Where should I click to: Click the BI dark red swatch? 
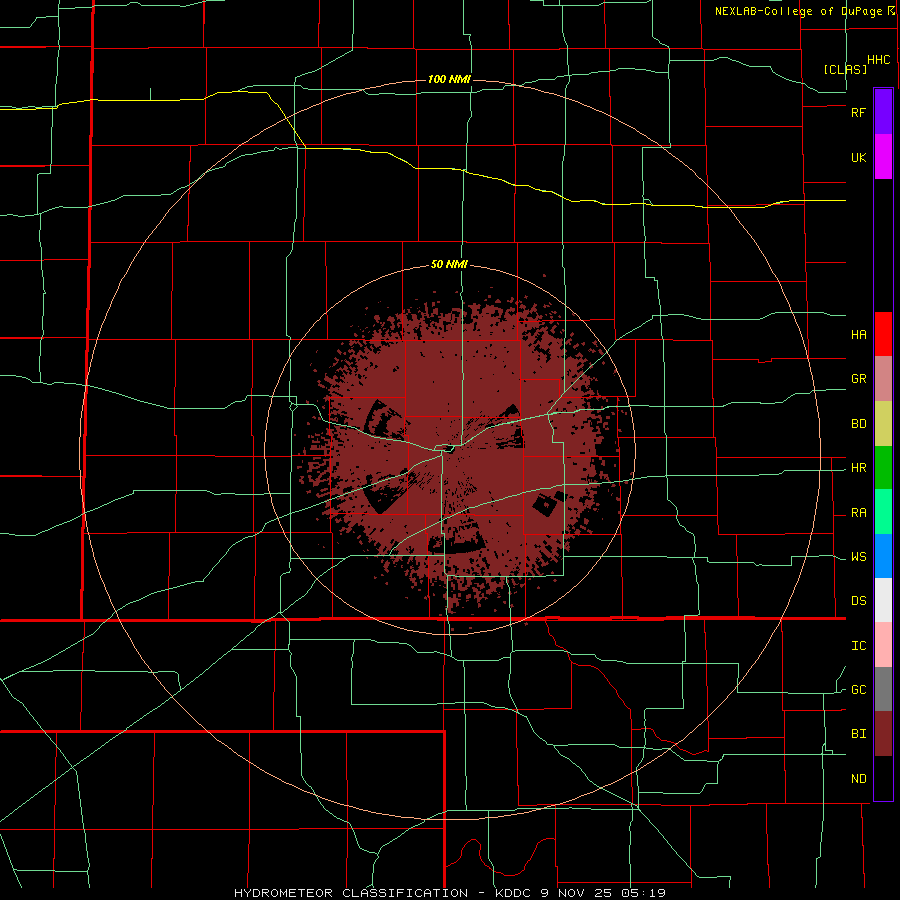883,734
